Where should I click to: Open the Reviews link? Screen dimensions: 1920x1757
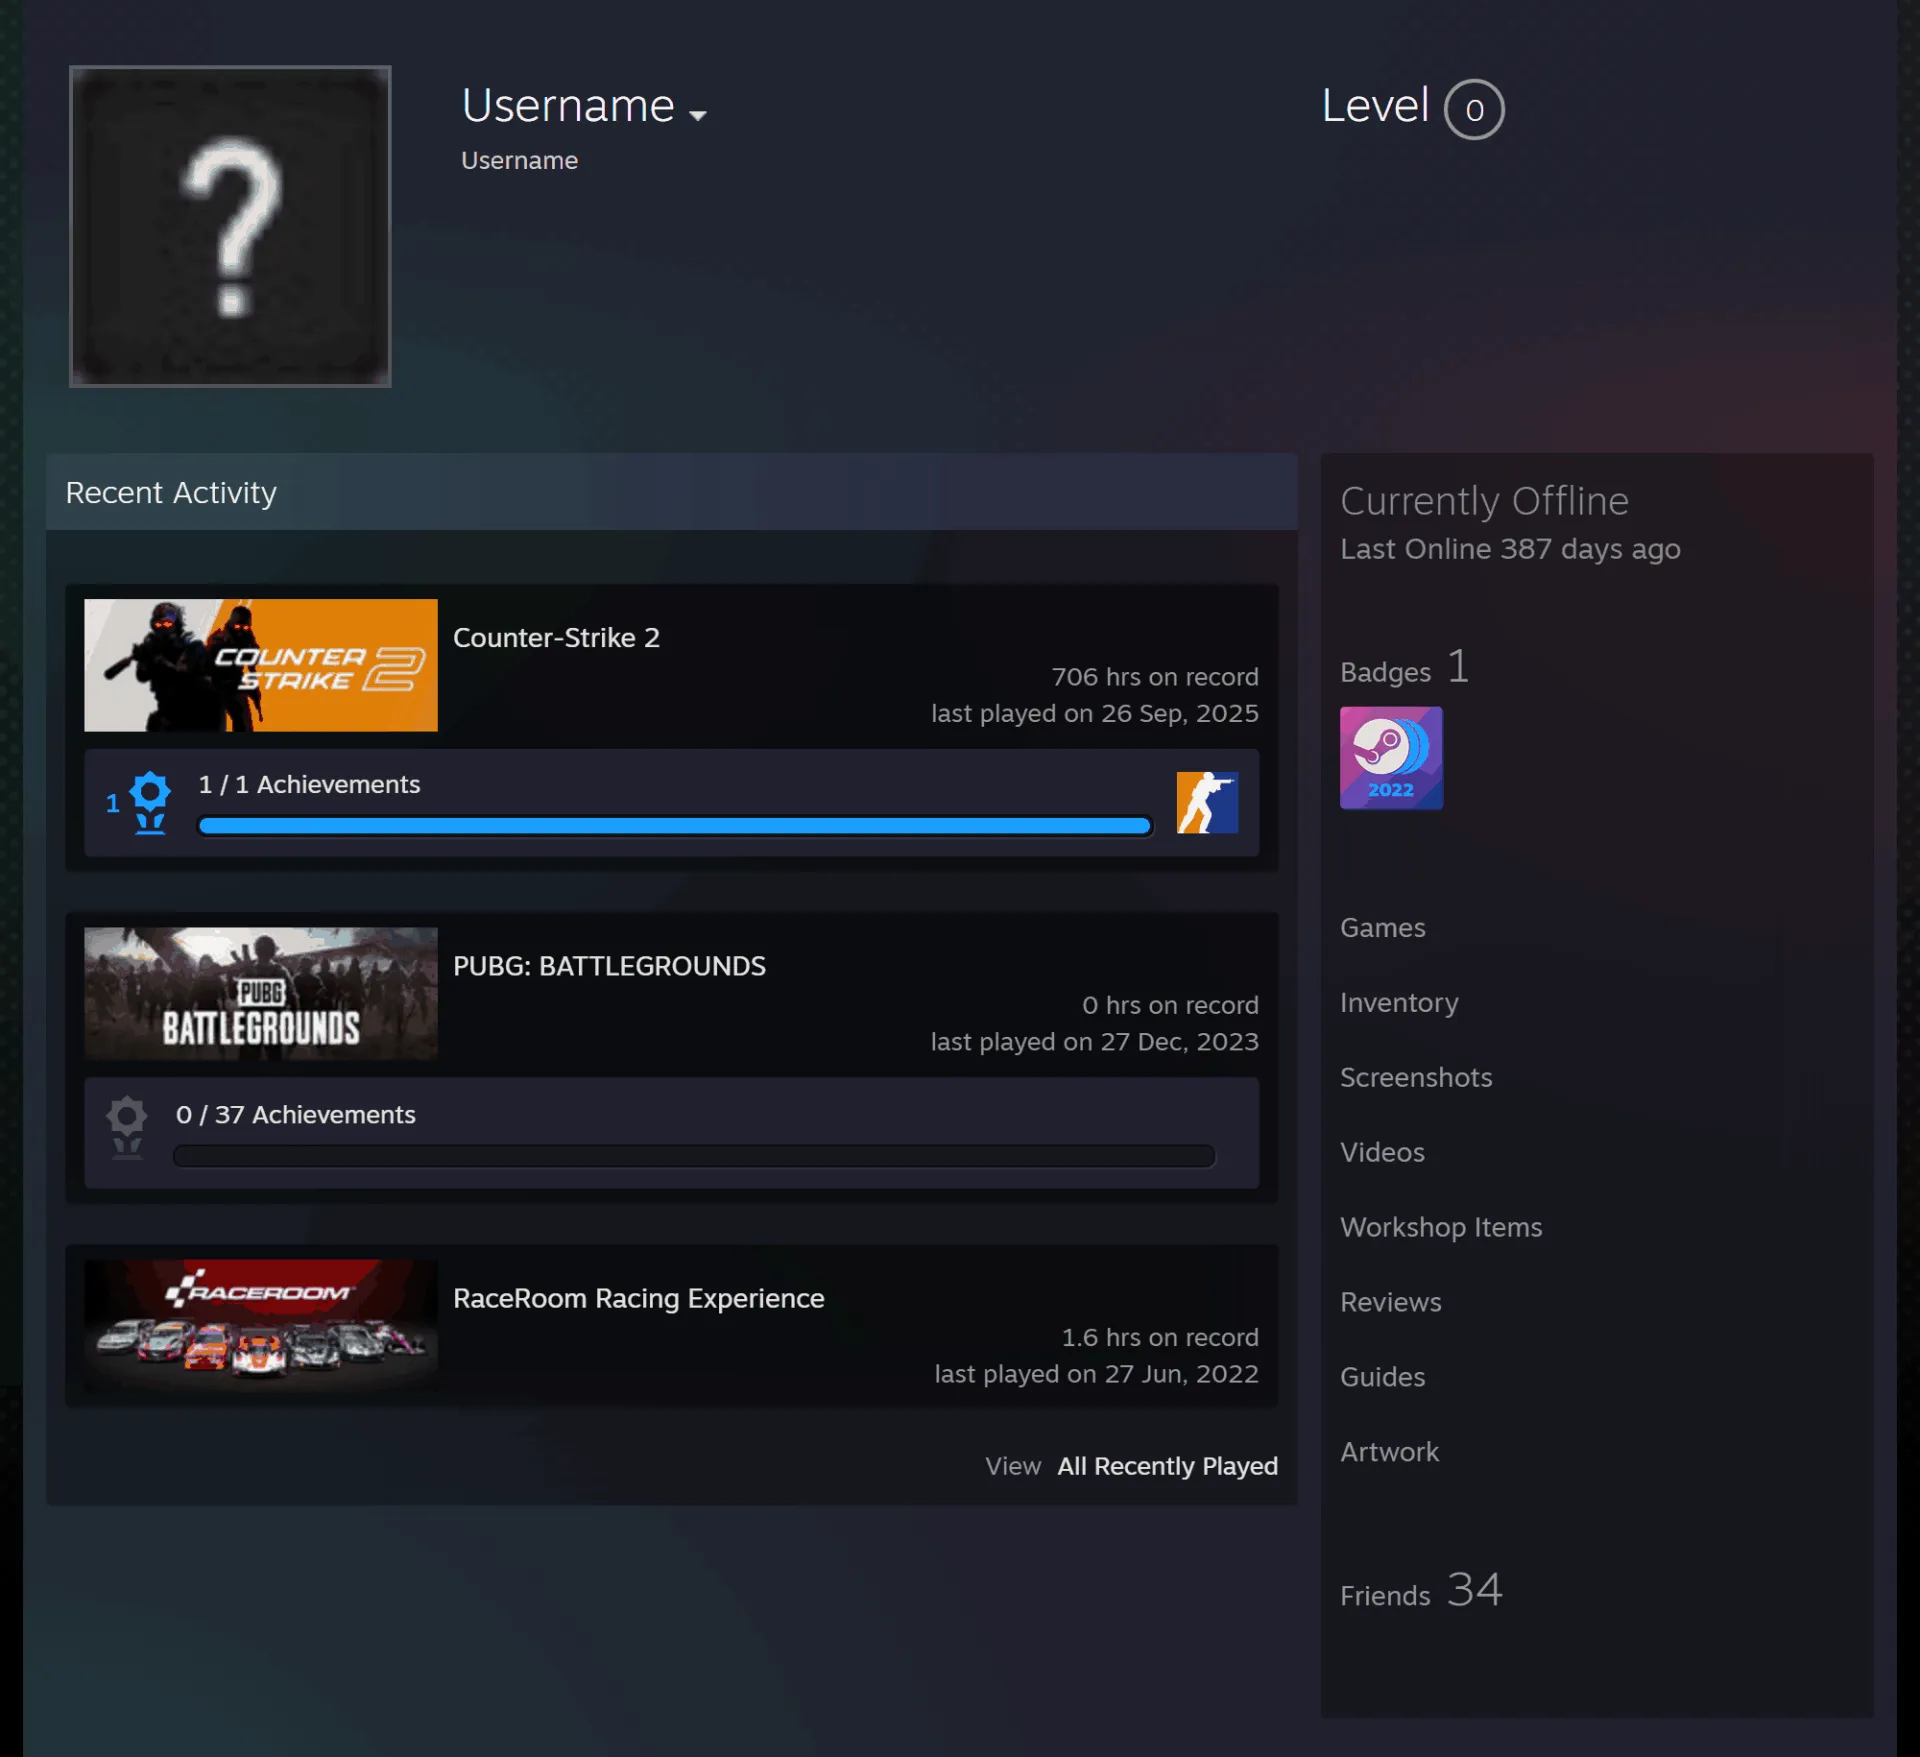click(1391, 1302)
